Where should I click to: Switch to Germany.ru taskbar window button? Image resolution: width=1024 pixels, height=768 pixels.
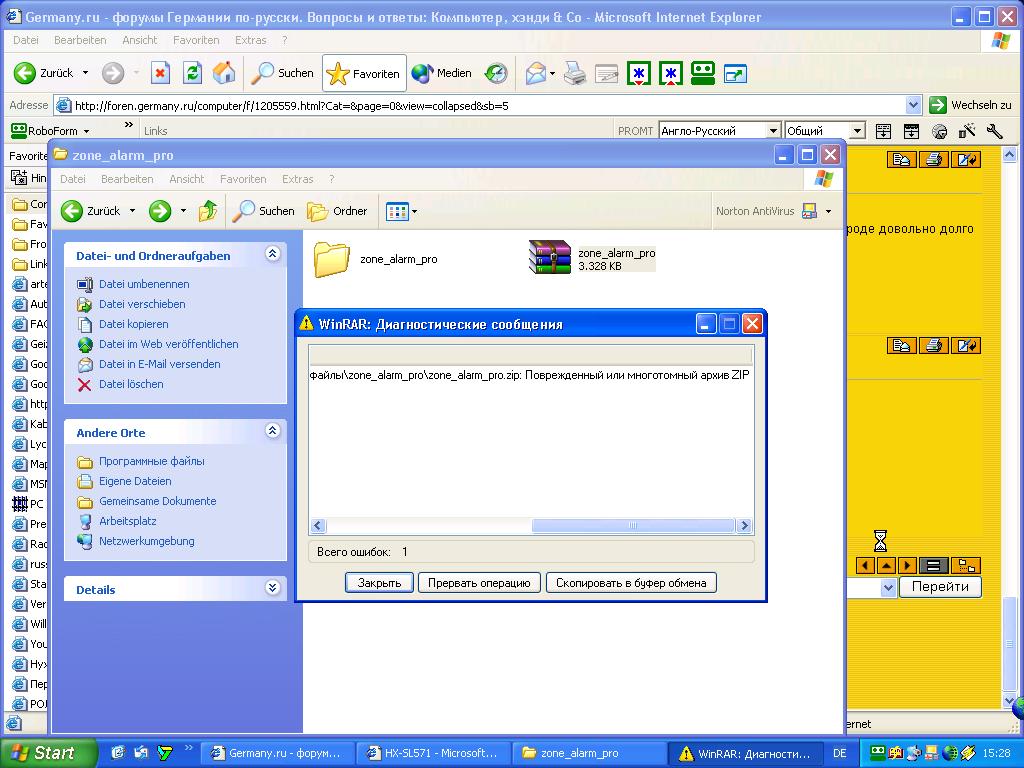point(277,753)
